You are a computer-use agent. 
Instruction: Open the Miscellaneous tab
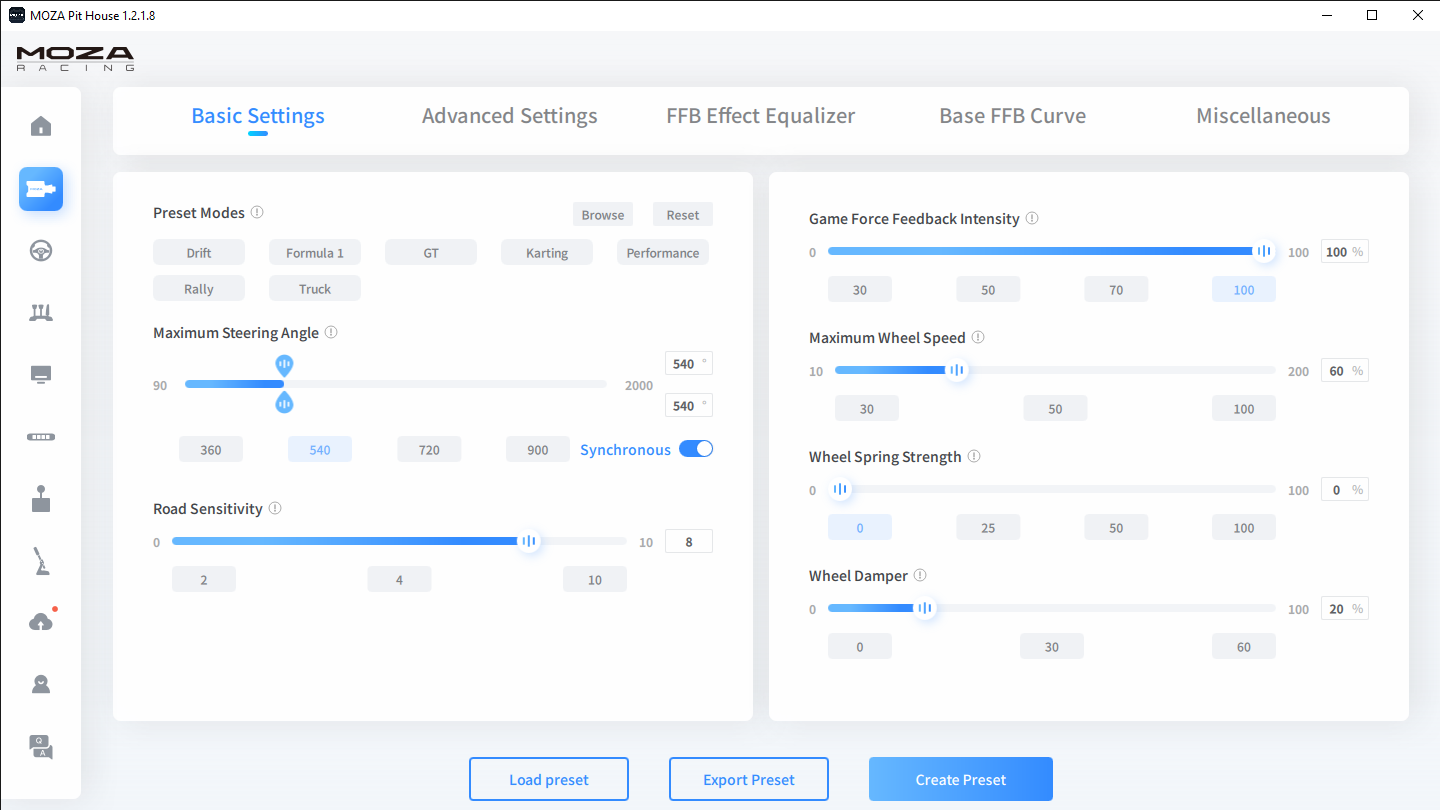click(x=1263, y=116)
